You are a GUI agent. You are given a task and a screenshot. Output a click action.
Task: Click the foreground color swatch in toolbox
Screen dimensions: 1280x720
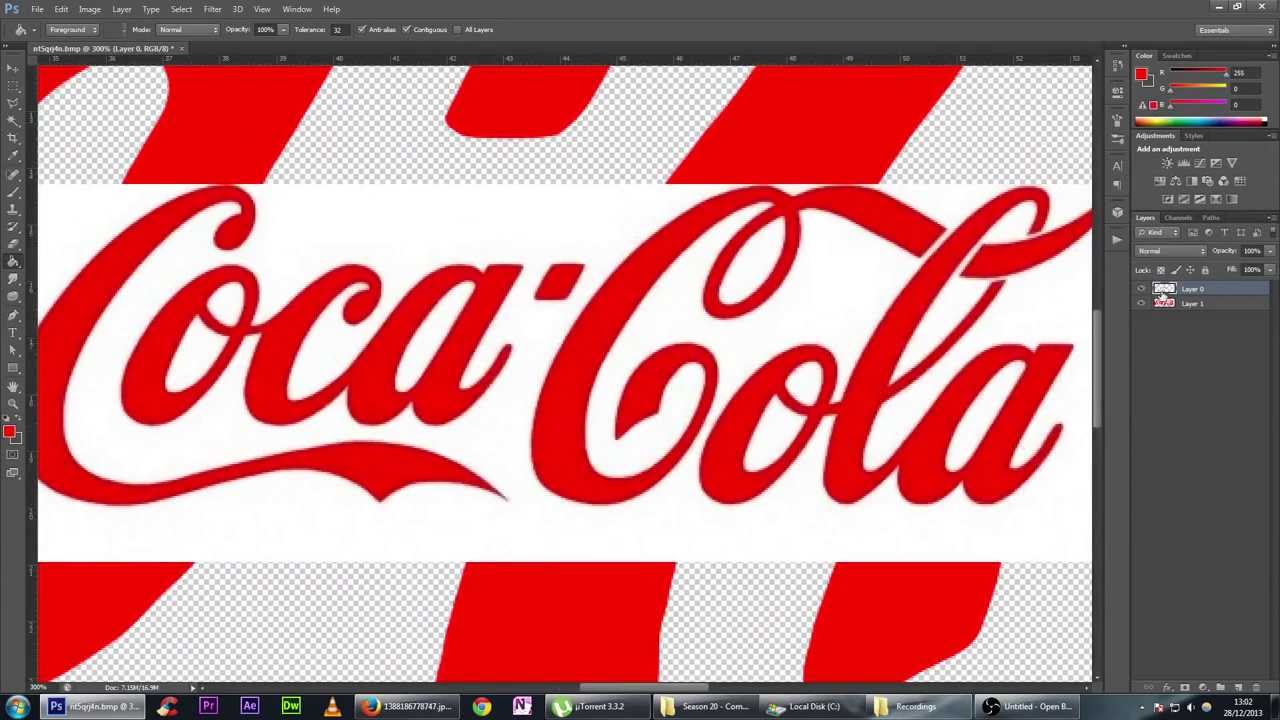click(x=8, y=432)
